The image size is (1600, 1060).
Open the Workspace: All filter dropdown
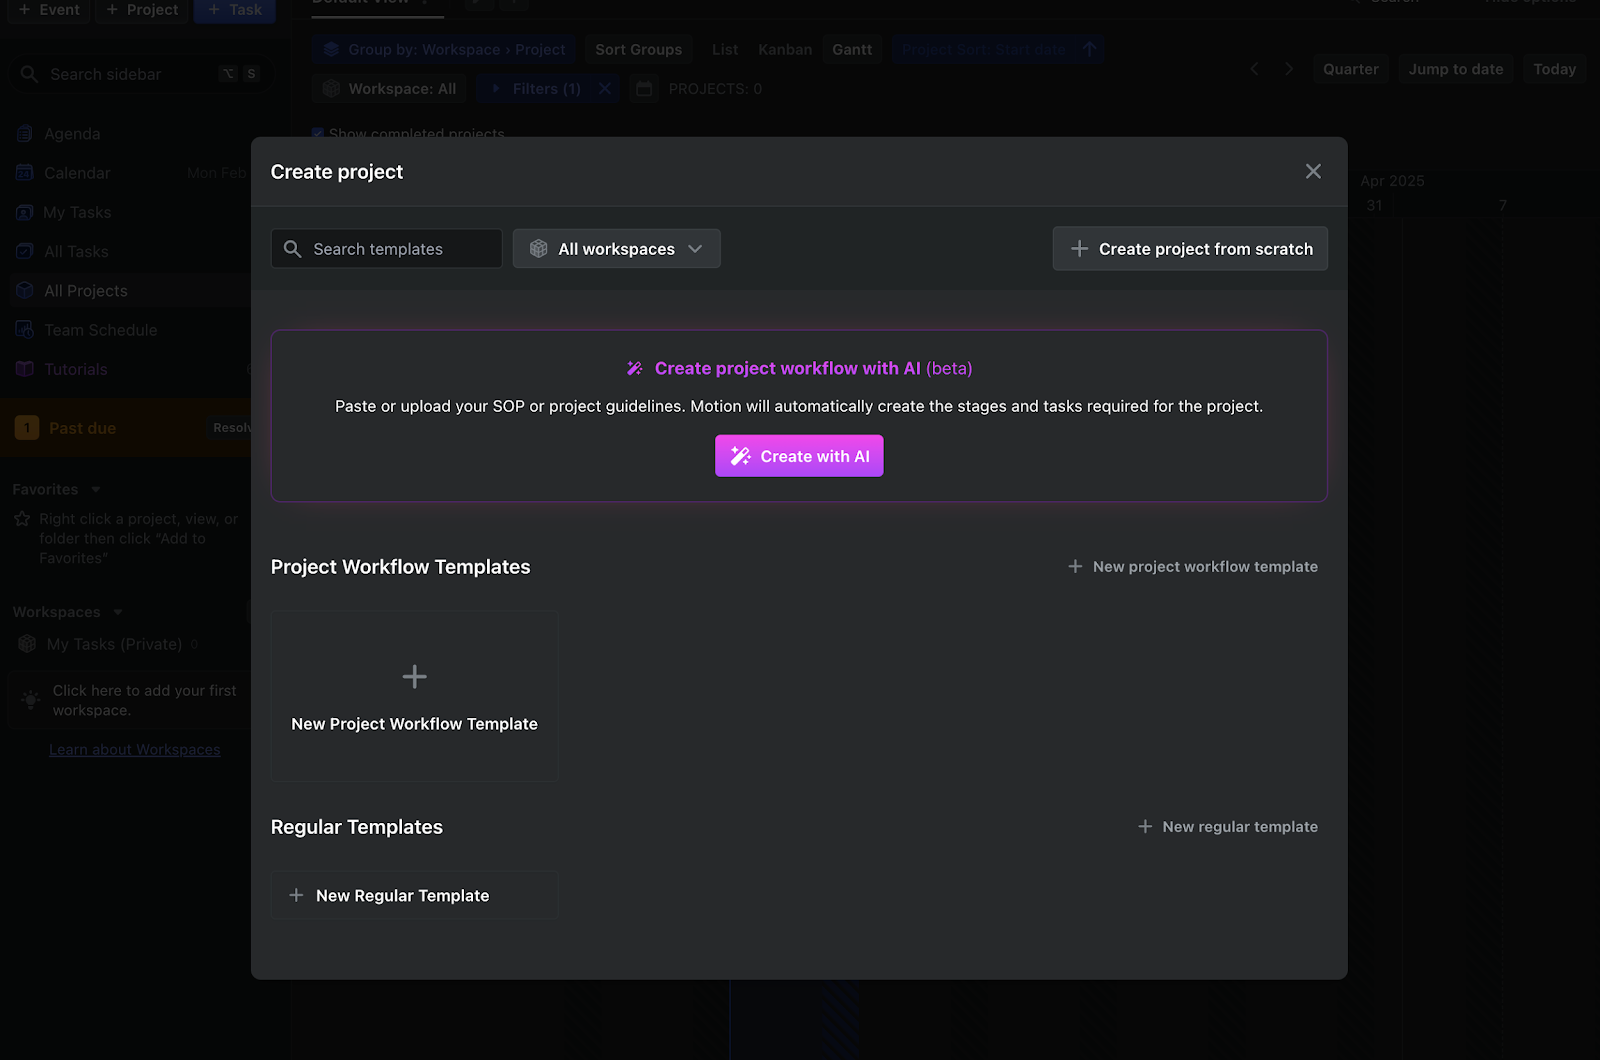[x=389, y=89]
